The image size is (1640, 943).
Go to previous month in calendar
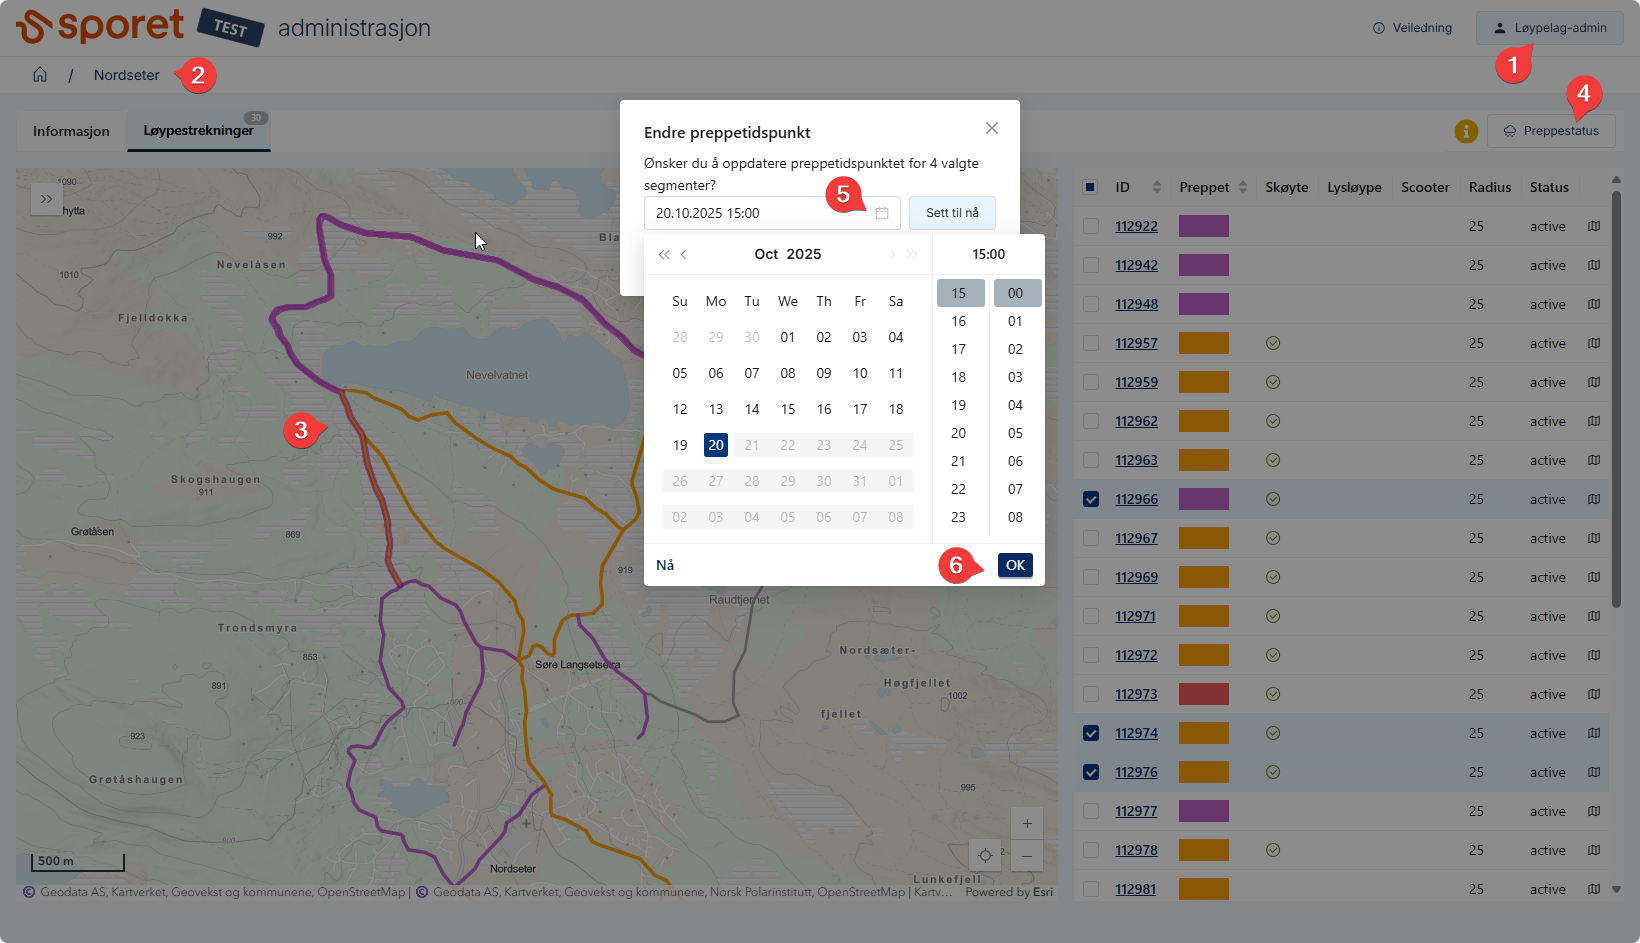[x=684, y=255]
